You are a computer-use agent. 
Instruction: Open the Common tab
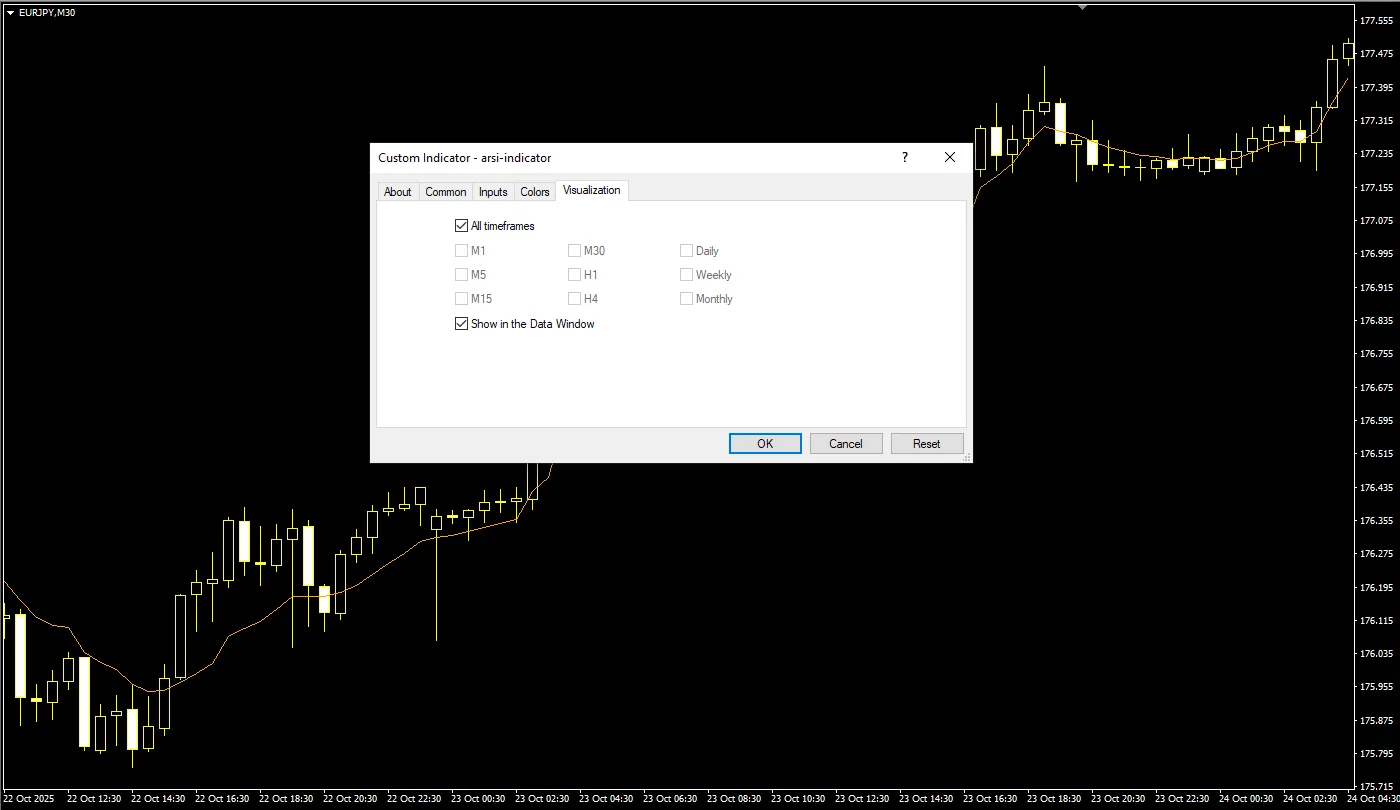[446, 192]
